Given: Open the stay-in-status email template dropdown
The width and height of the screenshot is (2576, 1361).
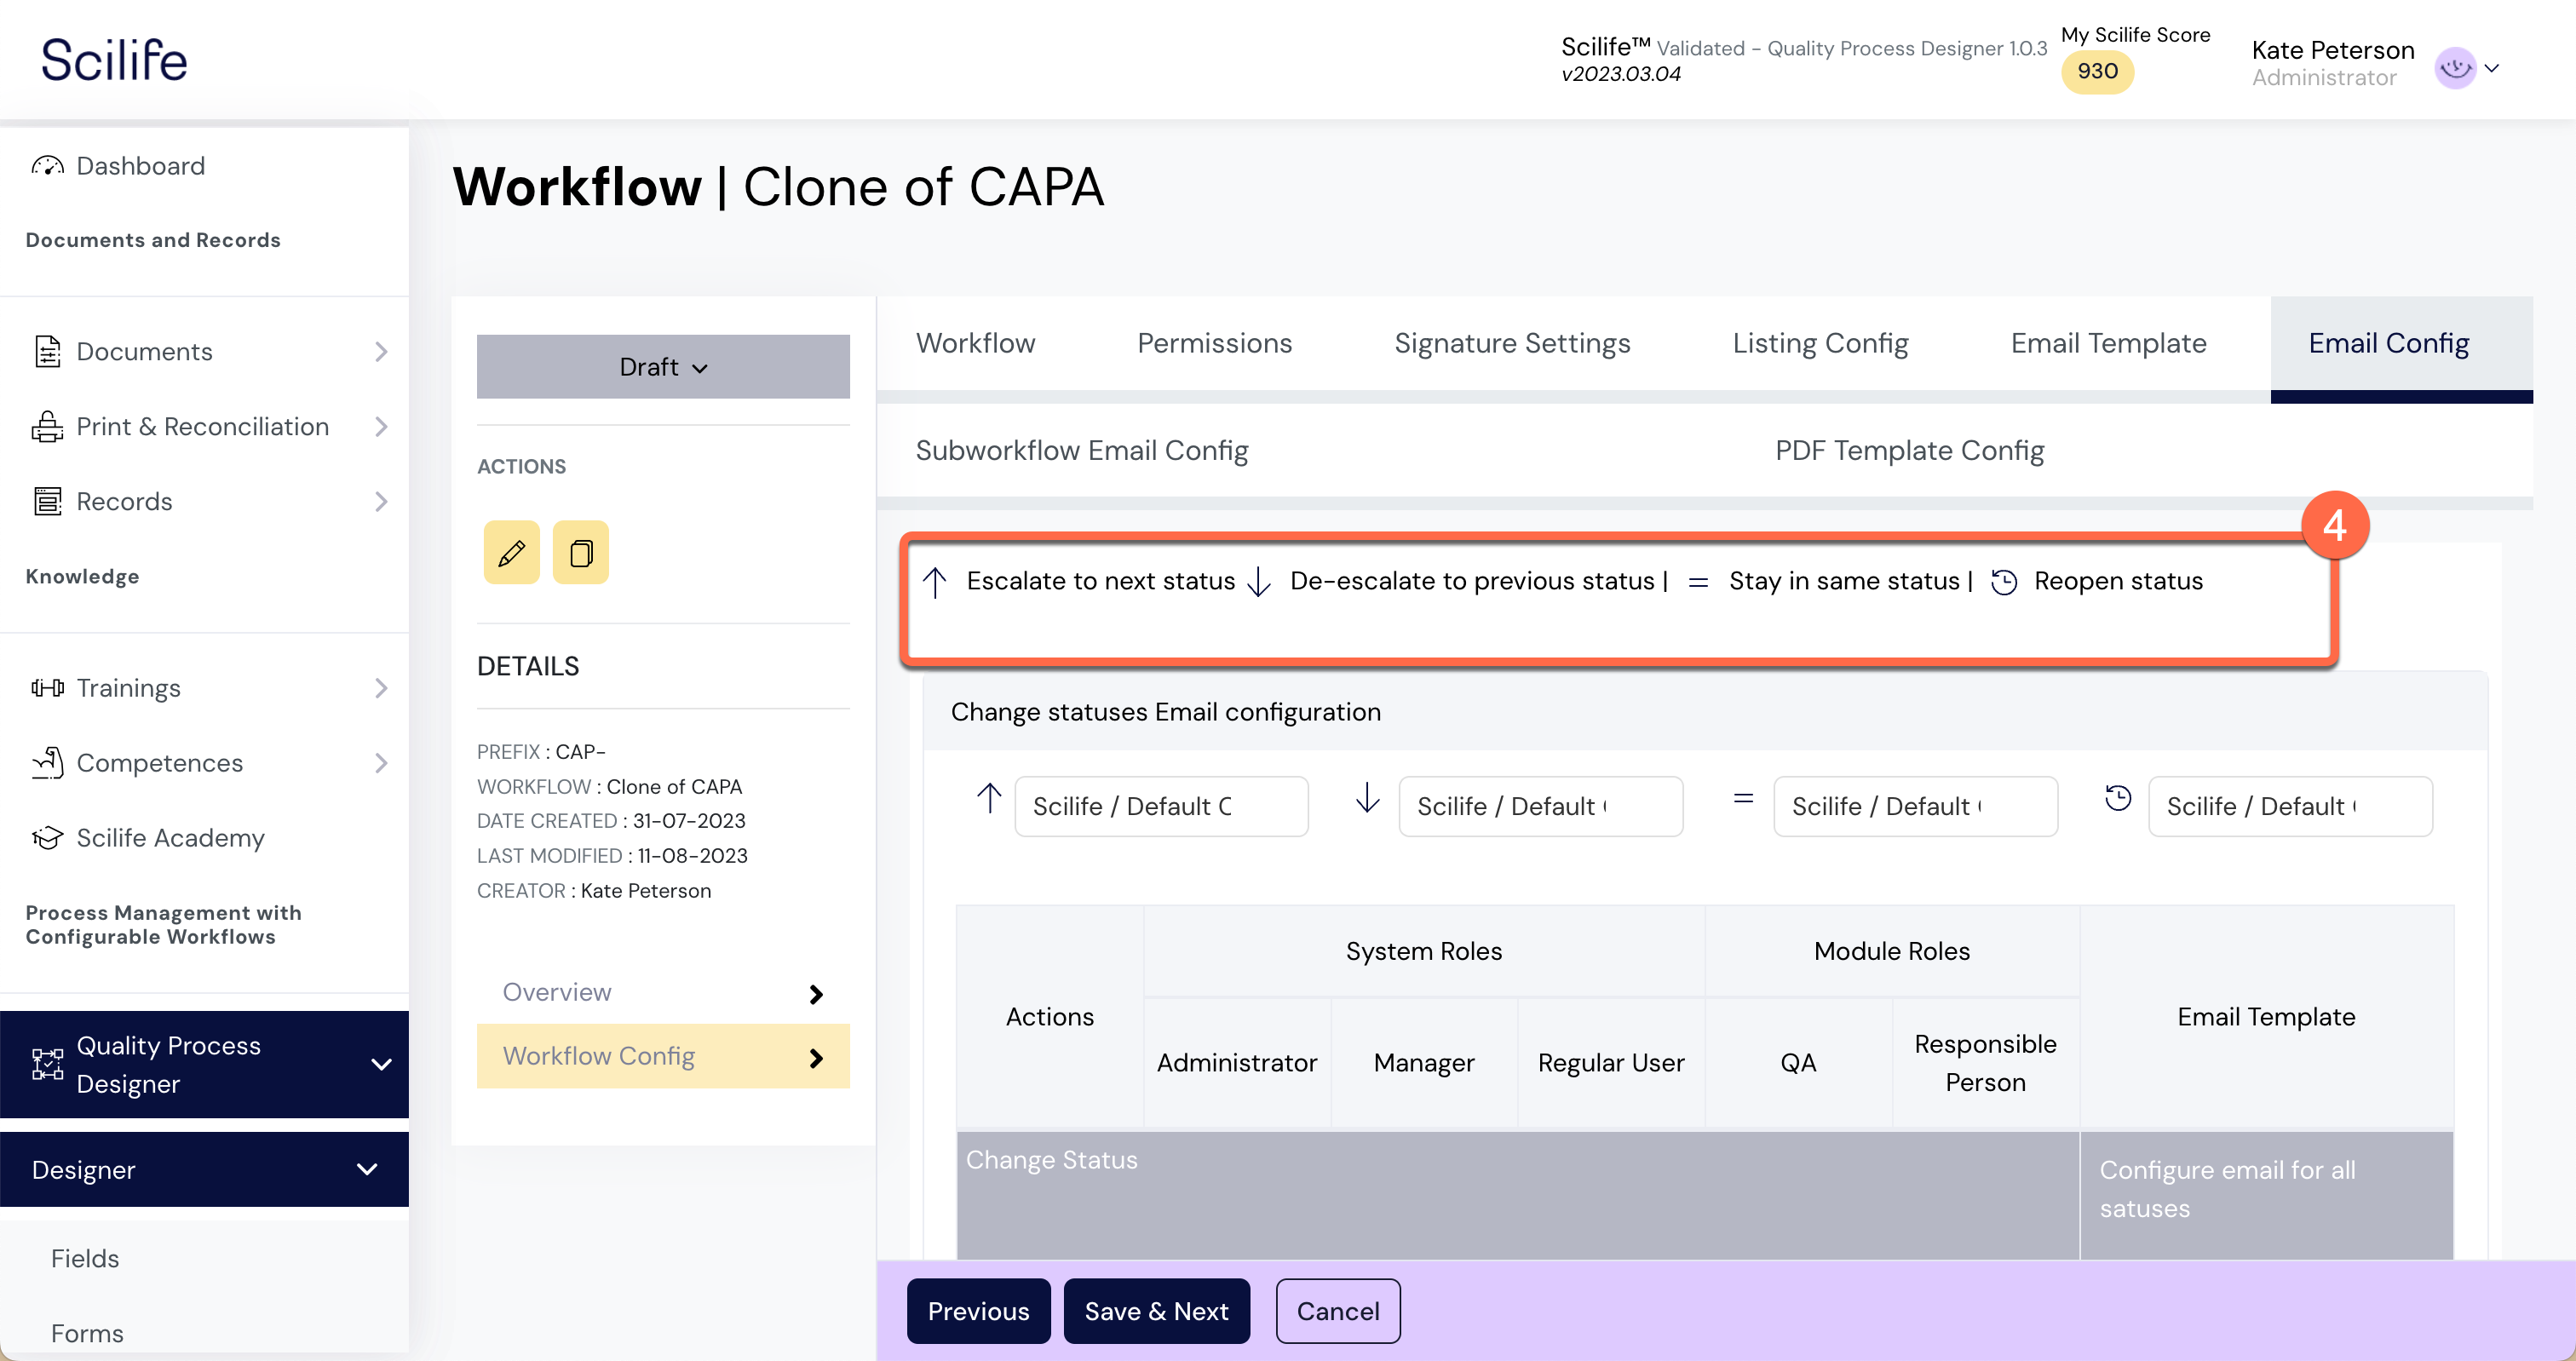Looking at the screenshot, I should [x=1915, y=806].
